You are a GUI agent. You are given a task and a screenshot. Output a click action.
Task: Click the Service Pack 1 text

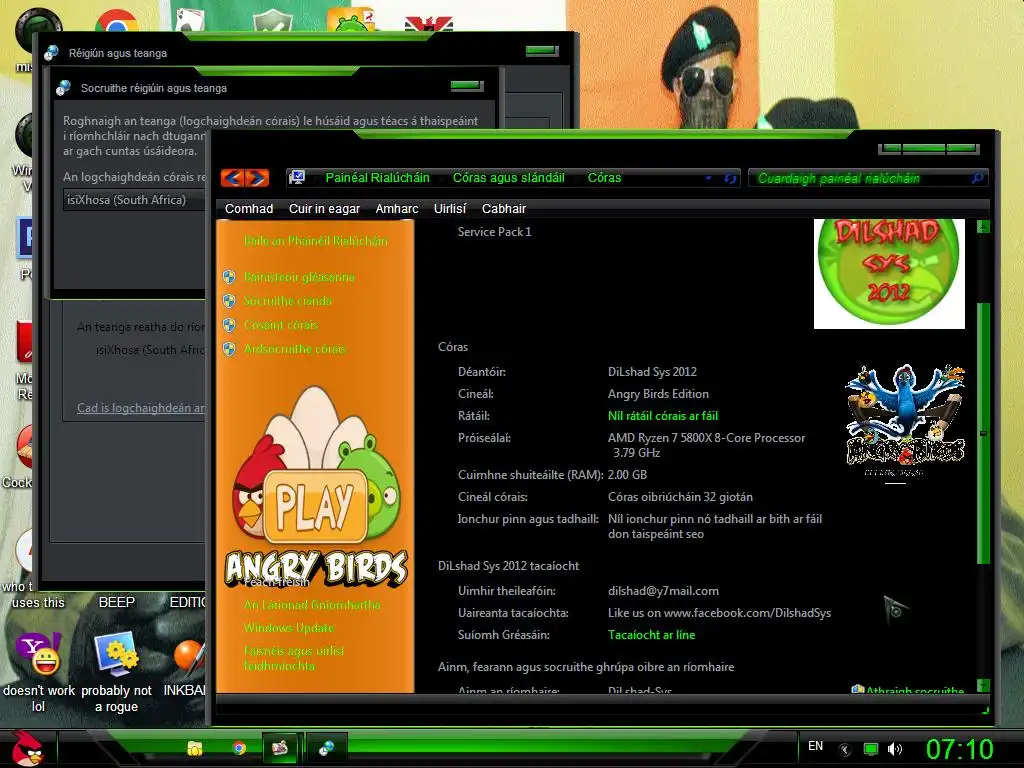[x=494, y=232]
